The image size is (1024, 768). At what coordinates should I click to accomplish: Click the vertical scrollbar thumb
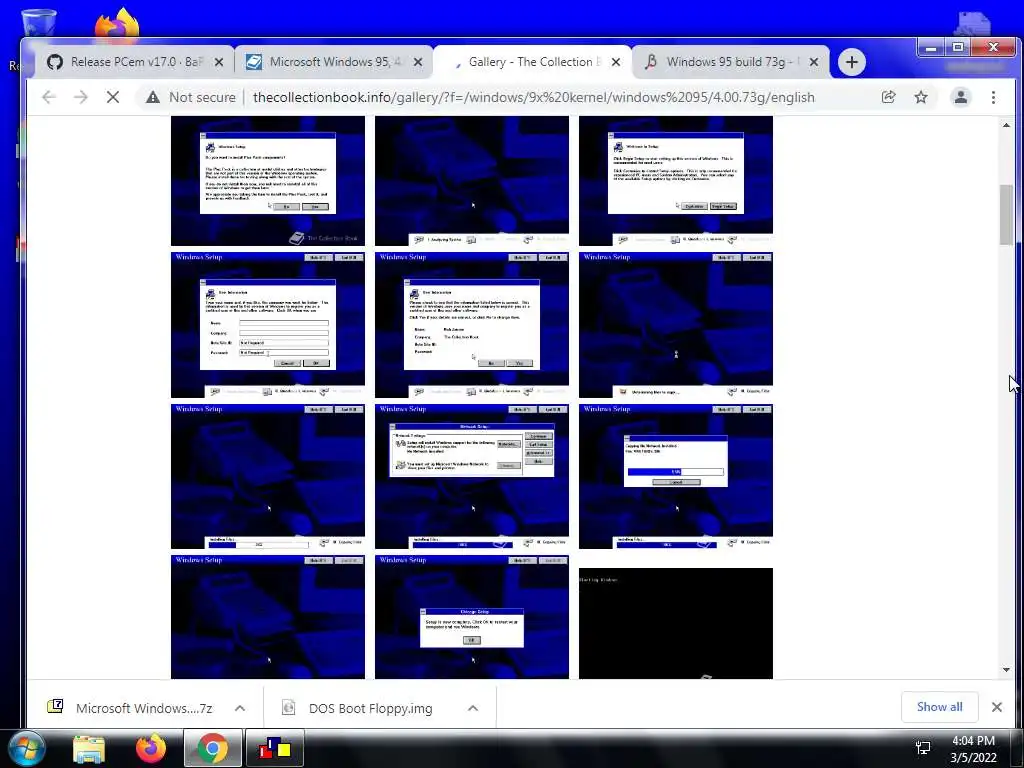coord(1006,216)
